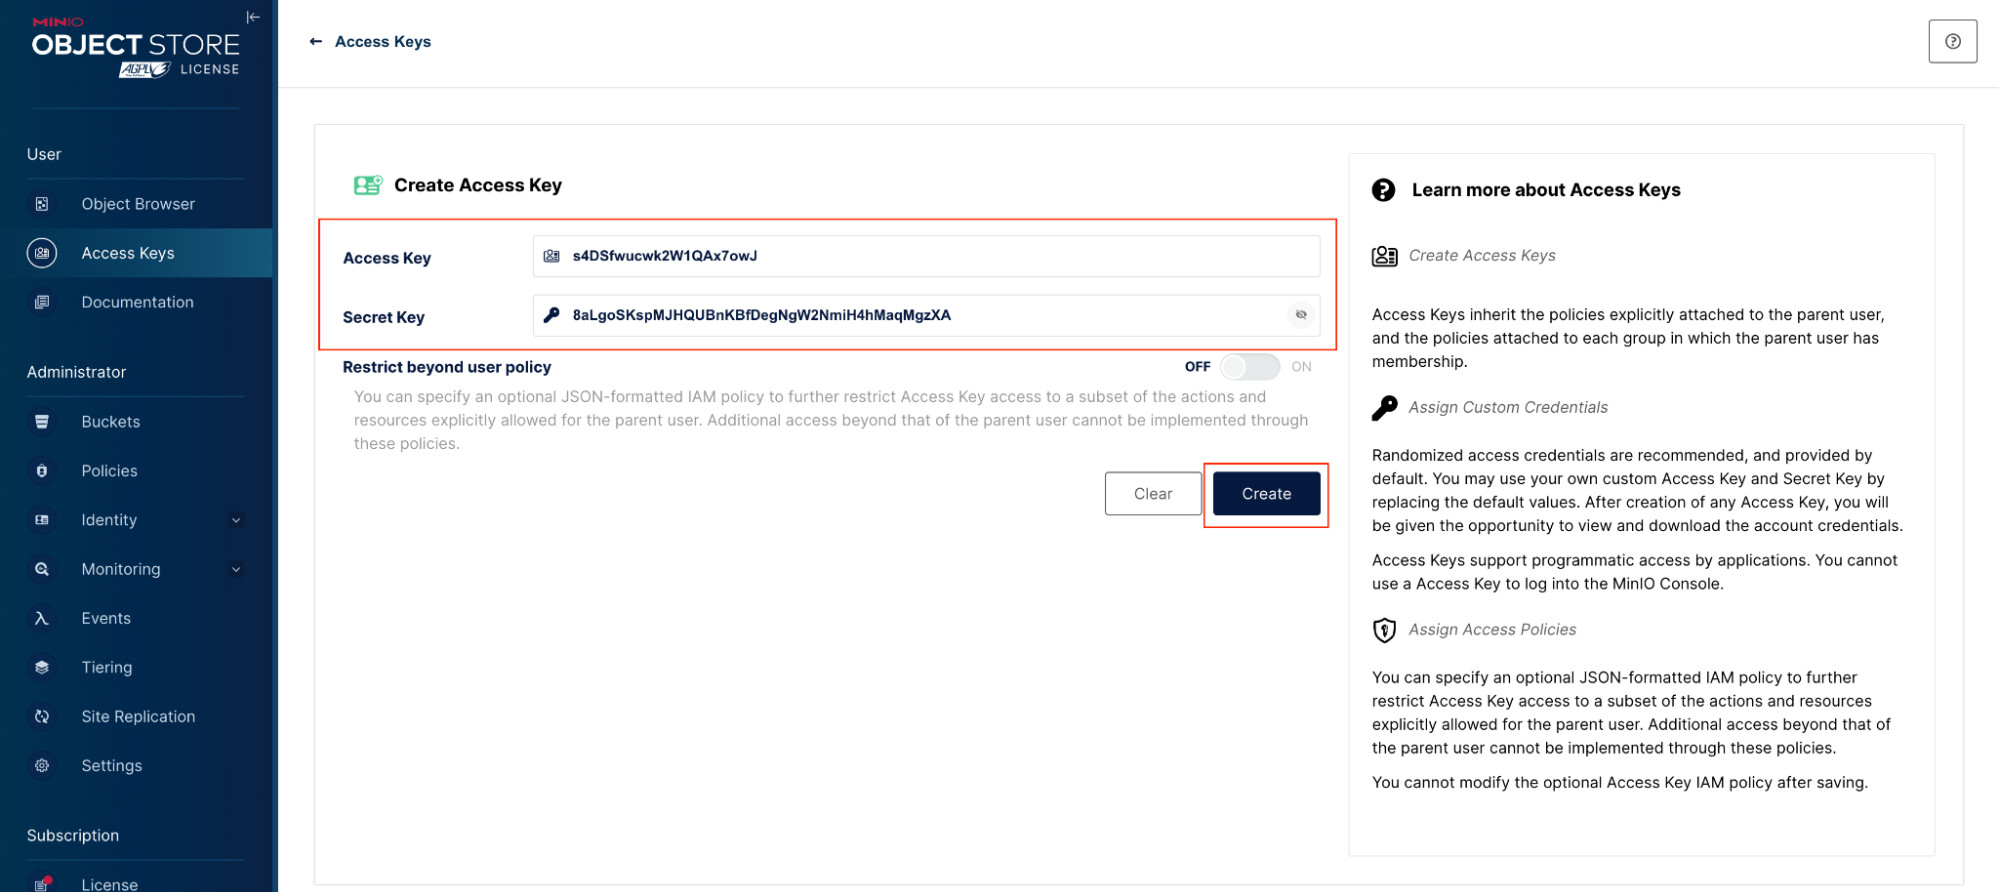This screenshot has height=893, width=1999.
Task: Collapse the sidebar with the arrow icon
Action: pos(253,17)
